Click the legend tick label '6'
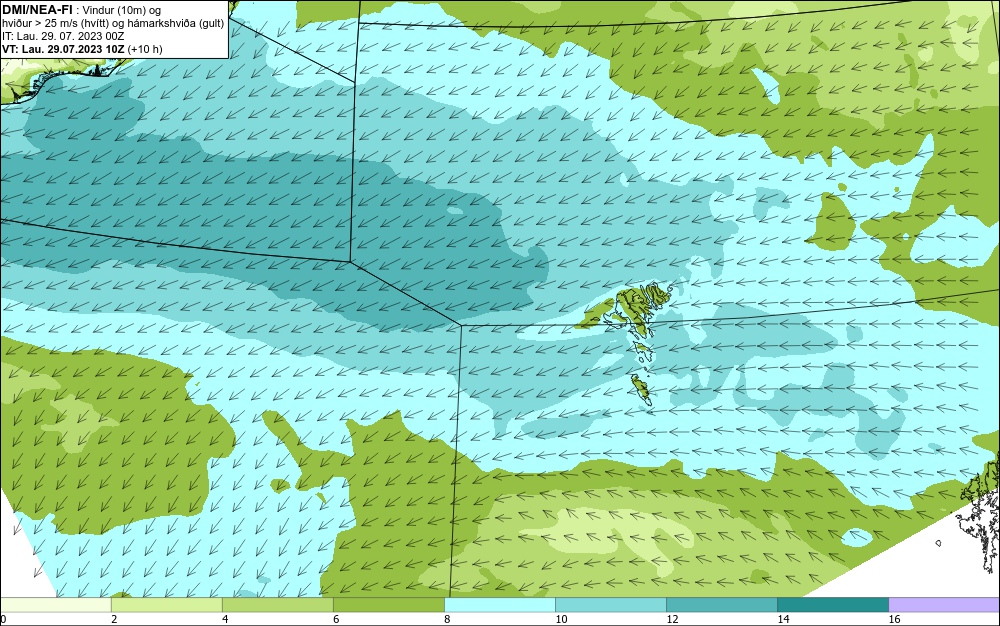This screenshot has height=626, width=1000. pos(336,619)
